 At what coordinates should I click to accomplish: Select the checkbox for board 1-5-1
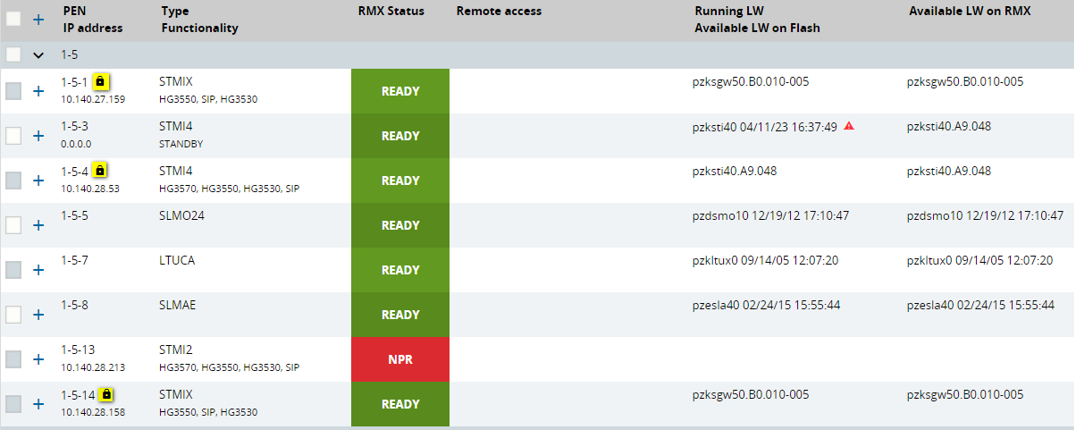13,91
